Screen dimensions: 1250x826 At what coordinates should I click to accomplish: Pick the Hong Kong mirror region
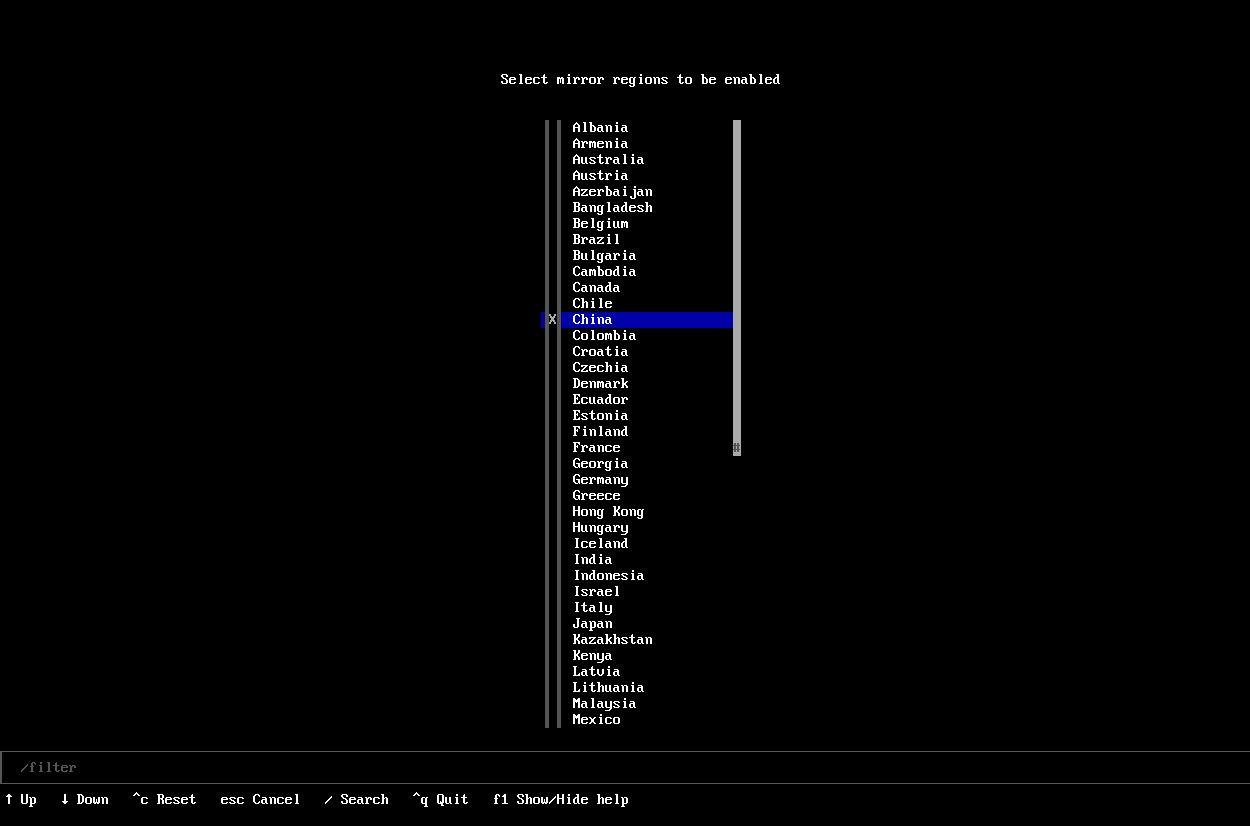pos(608,512)
